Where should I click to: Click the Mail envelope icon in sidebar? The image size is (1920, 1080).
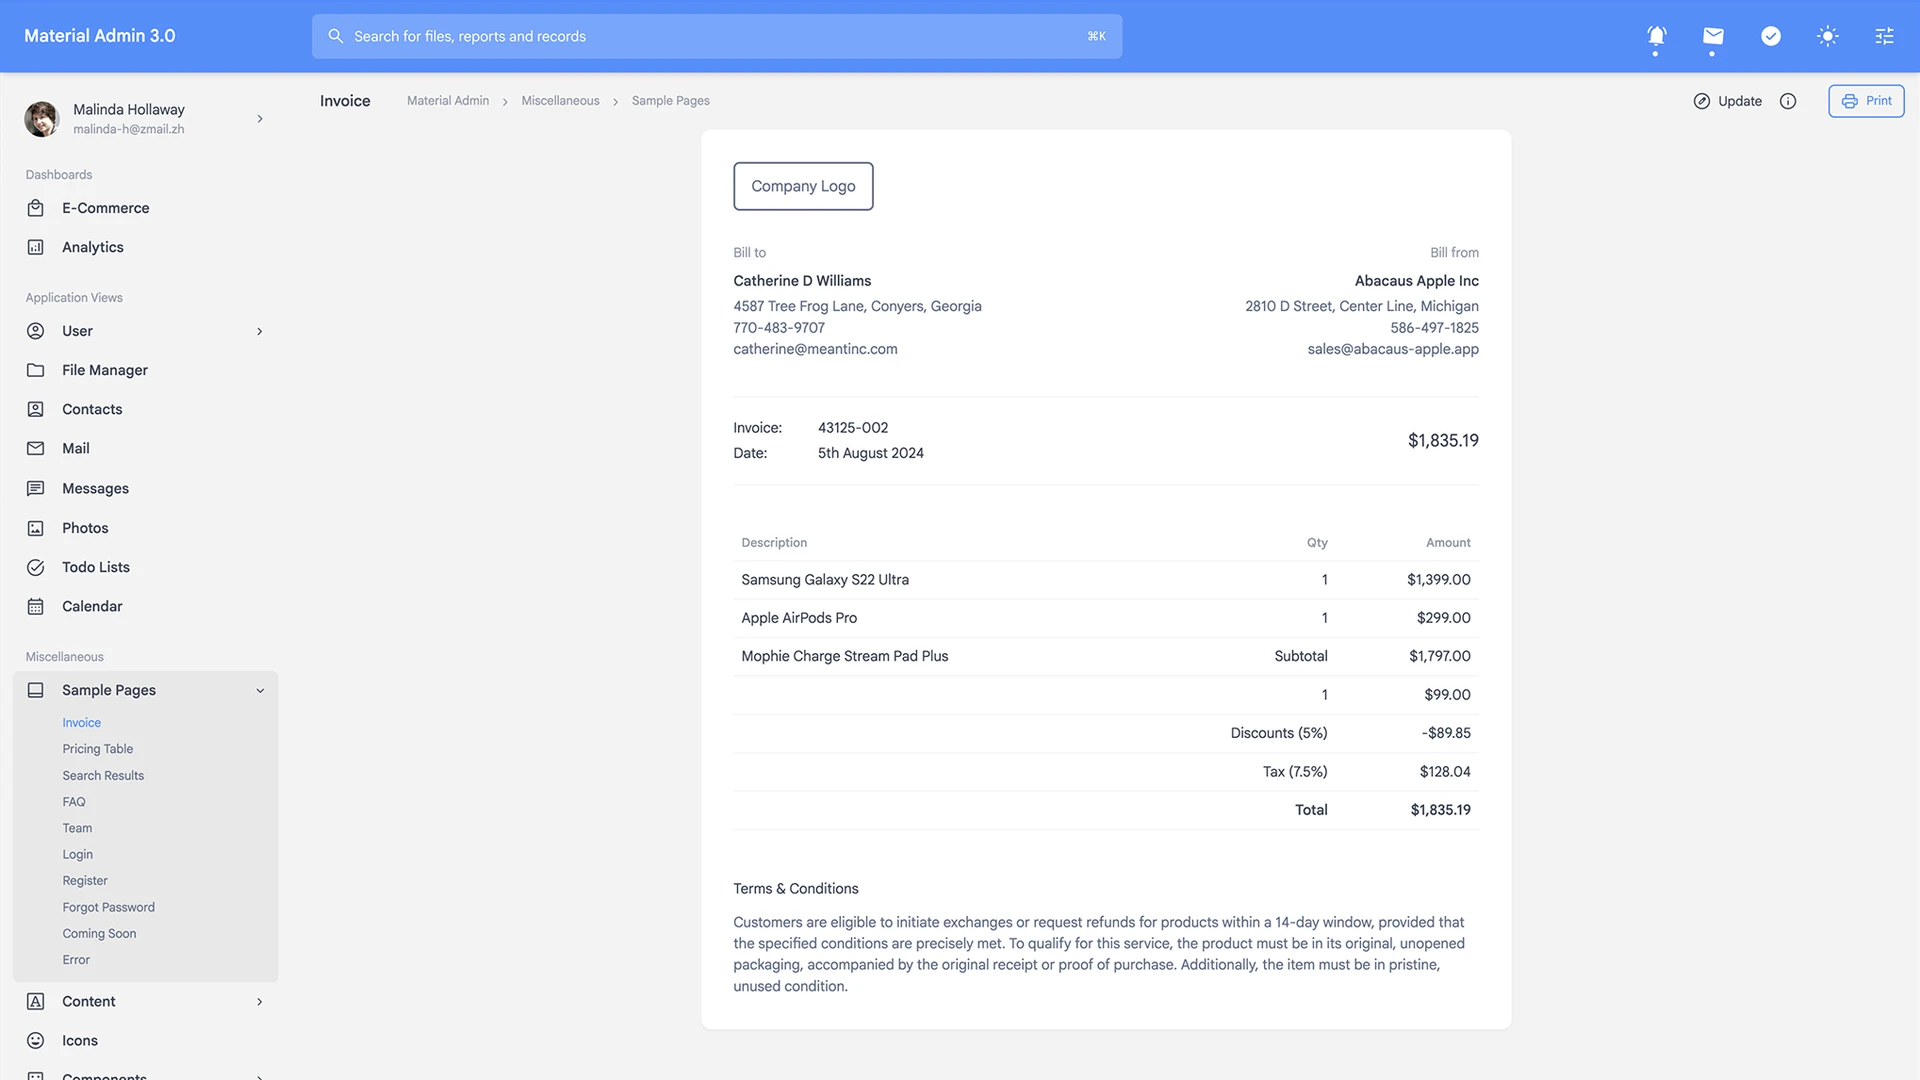pos(35,448)
